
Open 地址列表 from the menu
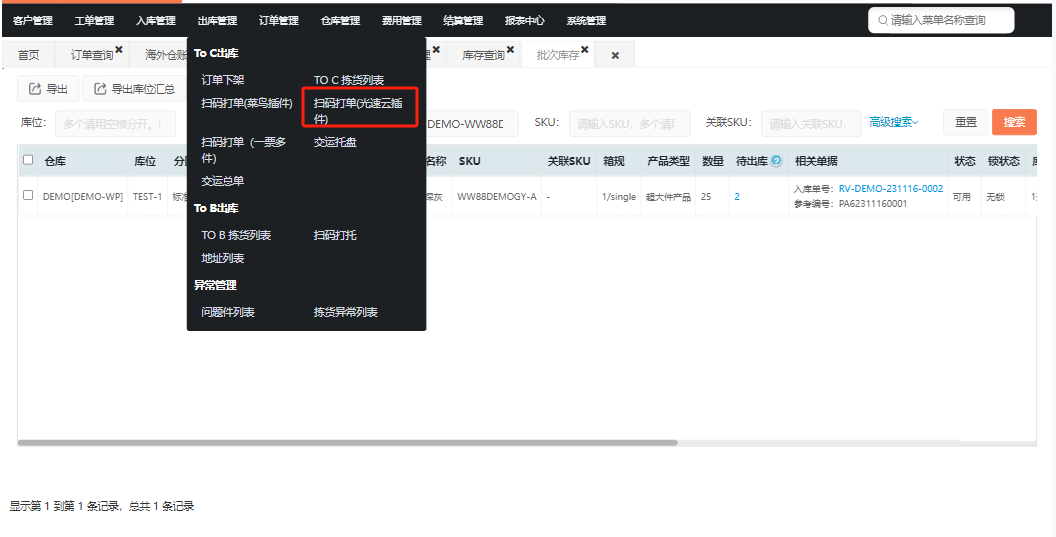(x=223, y=258)
